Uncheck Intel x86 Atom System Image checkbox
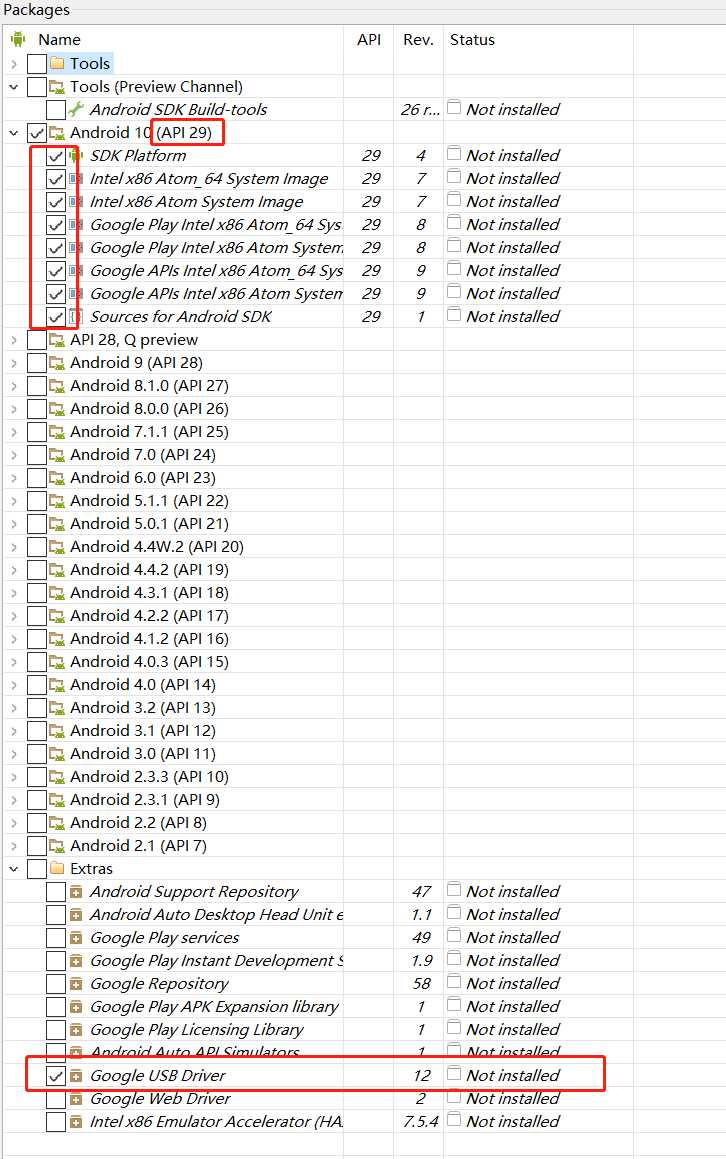 click(x=55, y=201)
